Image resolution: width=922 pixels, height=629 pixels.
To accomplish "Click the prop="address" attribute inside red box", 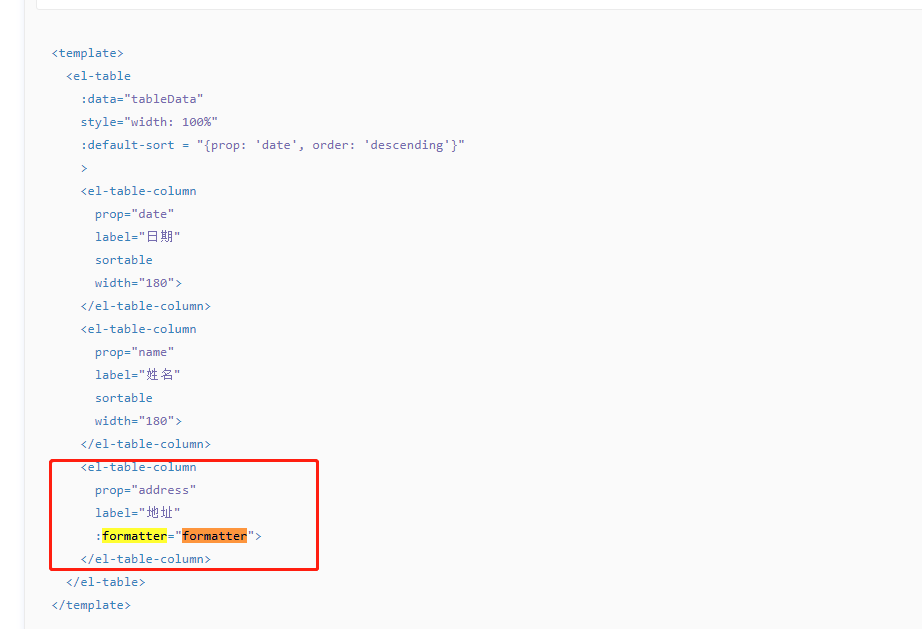I will 143,489.
